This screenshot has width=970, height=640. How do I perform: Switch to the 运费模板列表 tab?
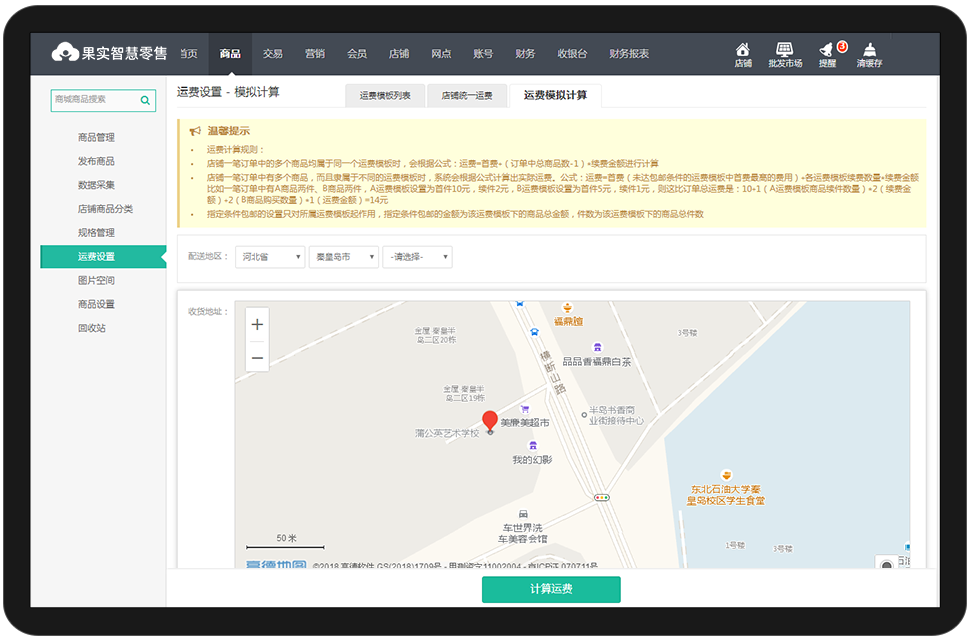pyautogui.click(x=387, y=95)
